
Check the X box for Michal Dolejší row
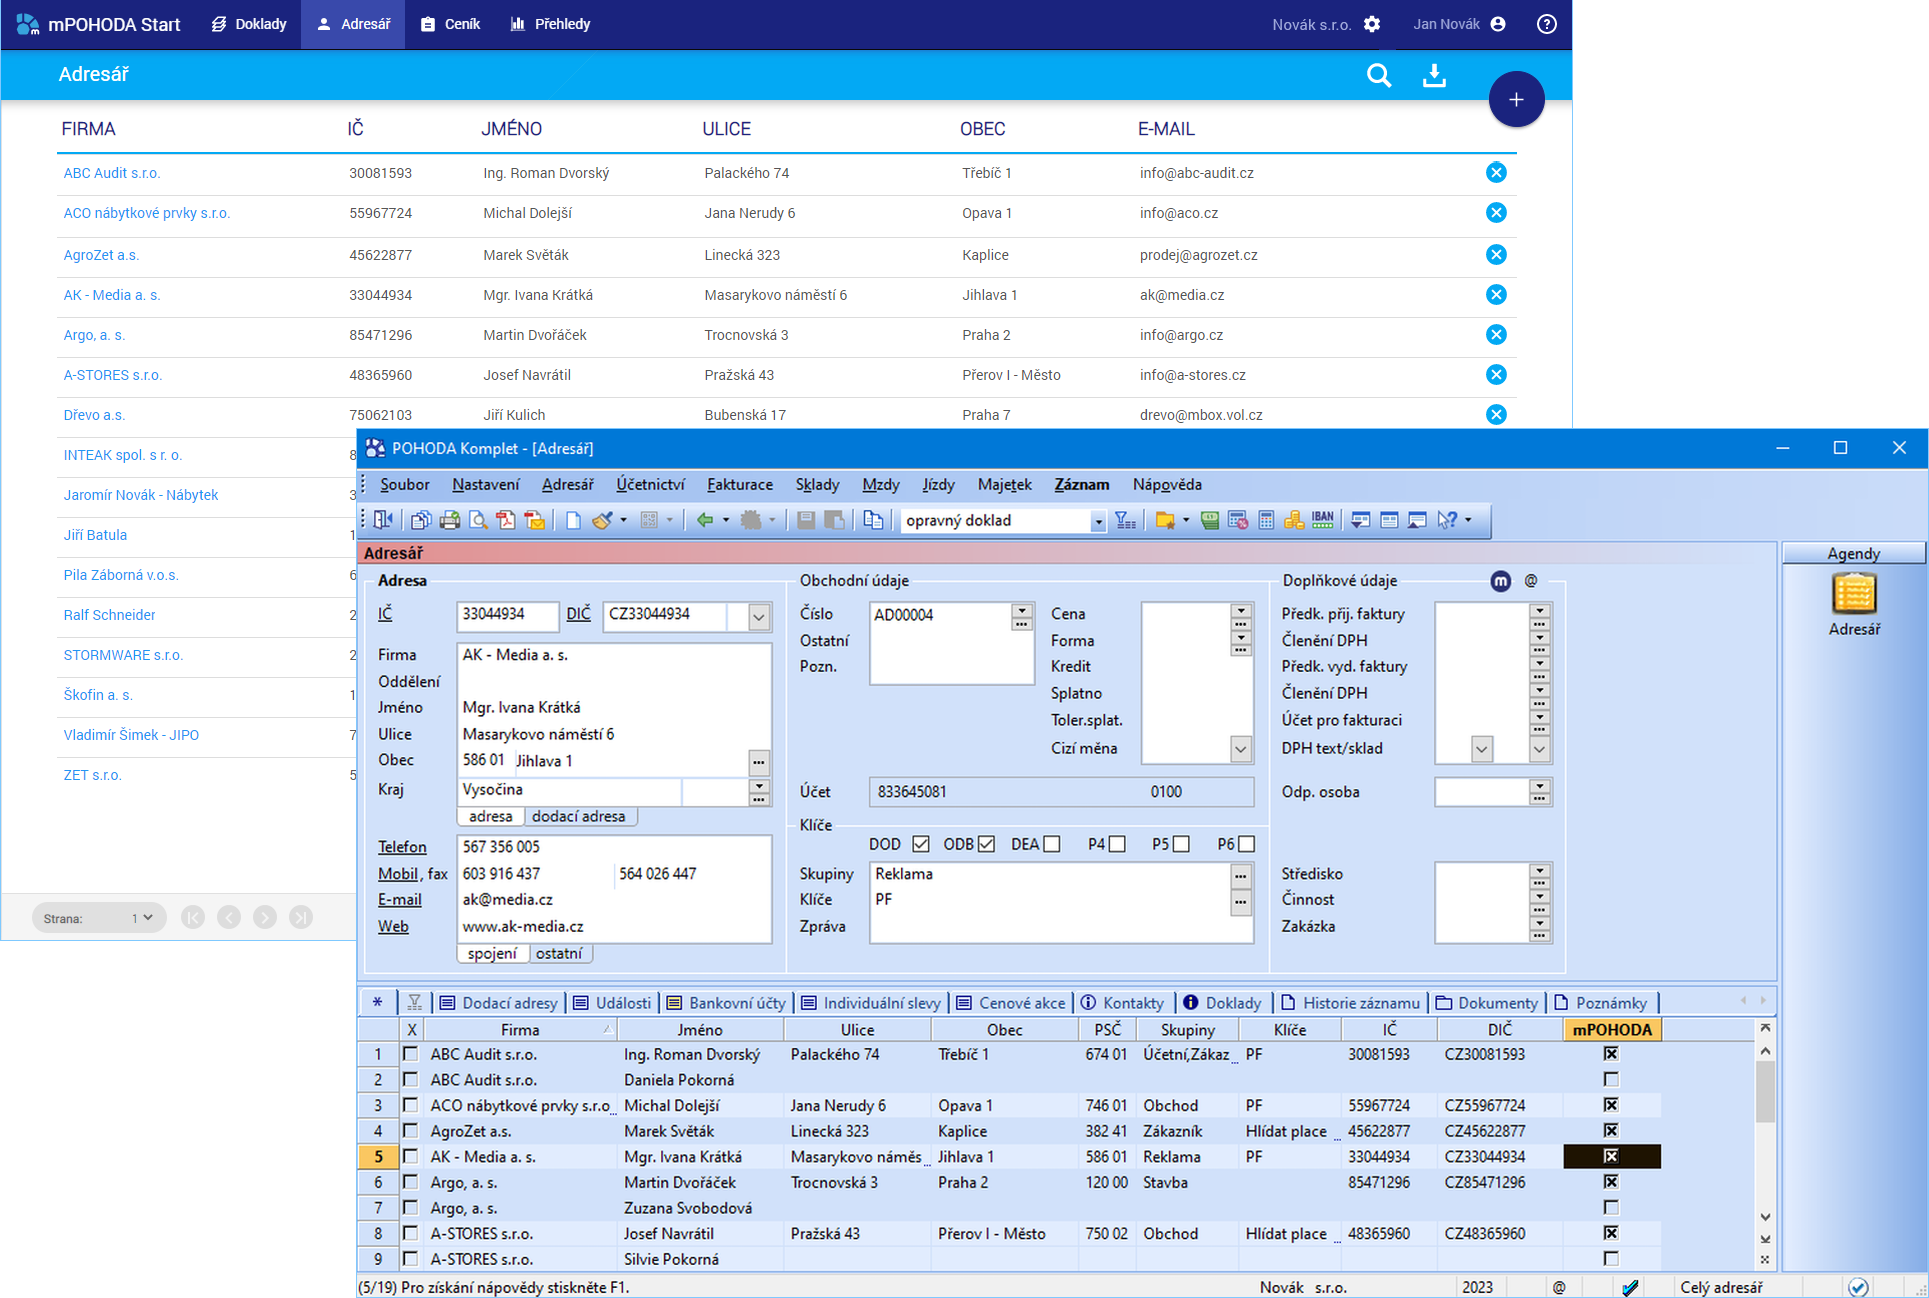[x=410, y=1105]
